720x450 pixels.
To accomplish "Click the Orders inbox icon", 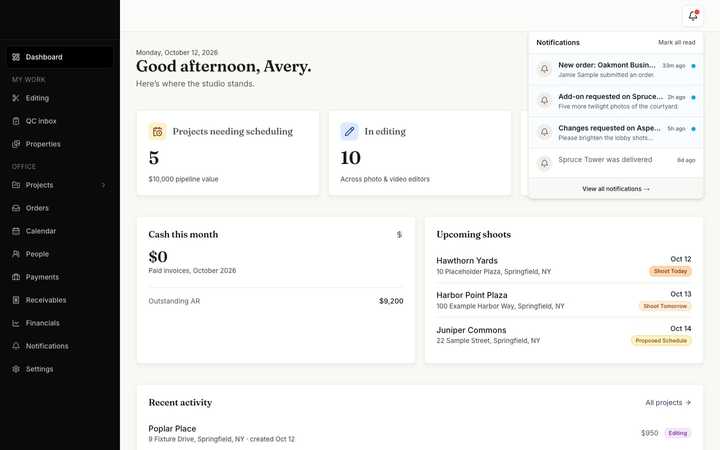I will pos(16,208).
